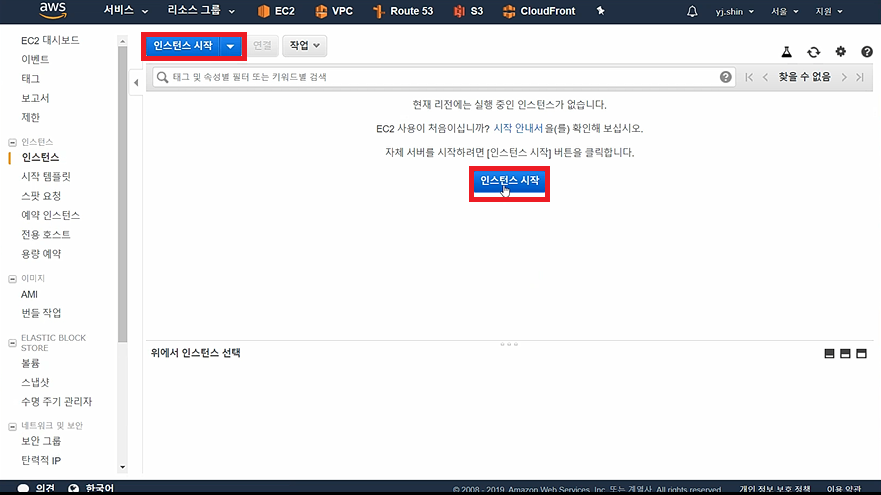Viewport: 881px width, 495px height.
Task: Open 리소스 그룹 dropdown menu
Action: (201, 11)
